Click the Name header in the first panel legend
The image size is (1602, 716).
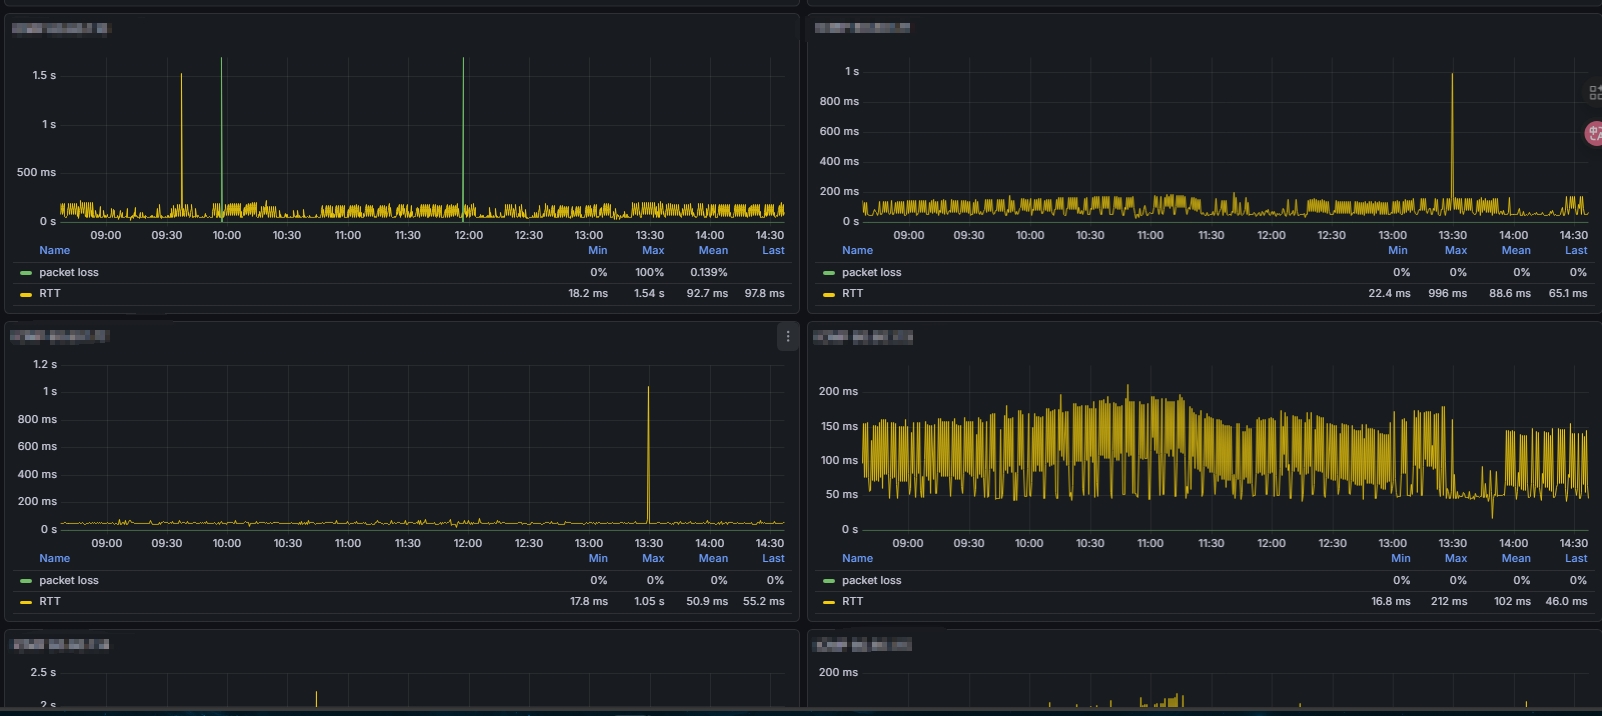55,250
